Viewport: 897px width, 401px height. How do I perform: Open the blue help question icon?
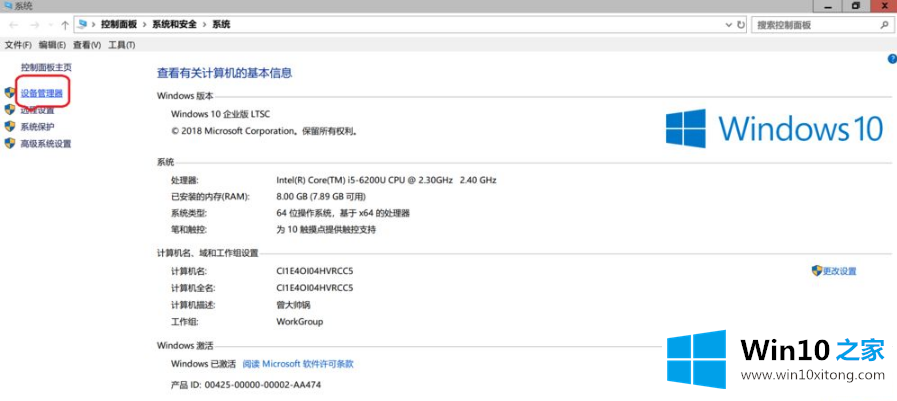(x=891, y=58)
